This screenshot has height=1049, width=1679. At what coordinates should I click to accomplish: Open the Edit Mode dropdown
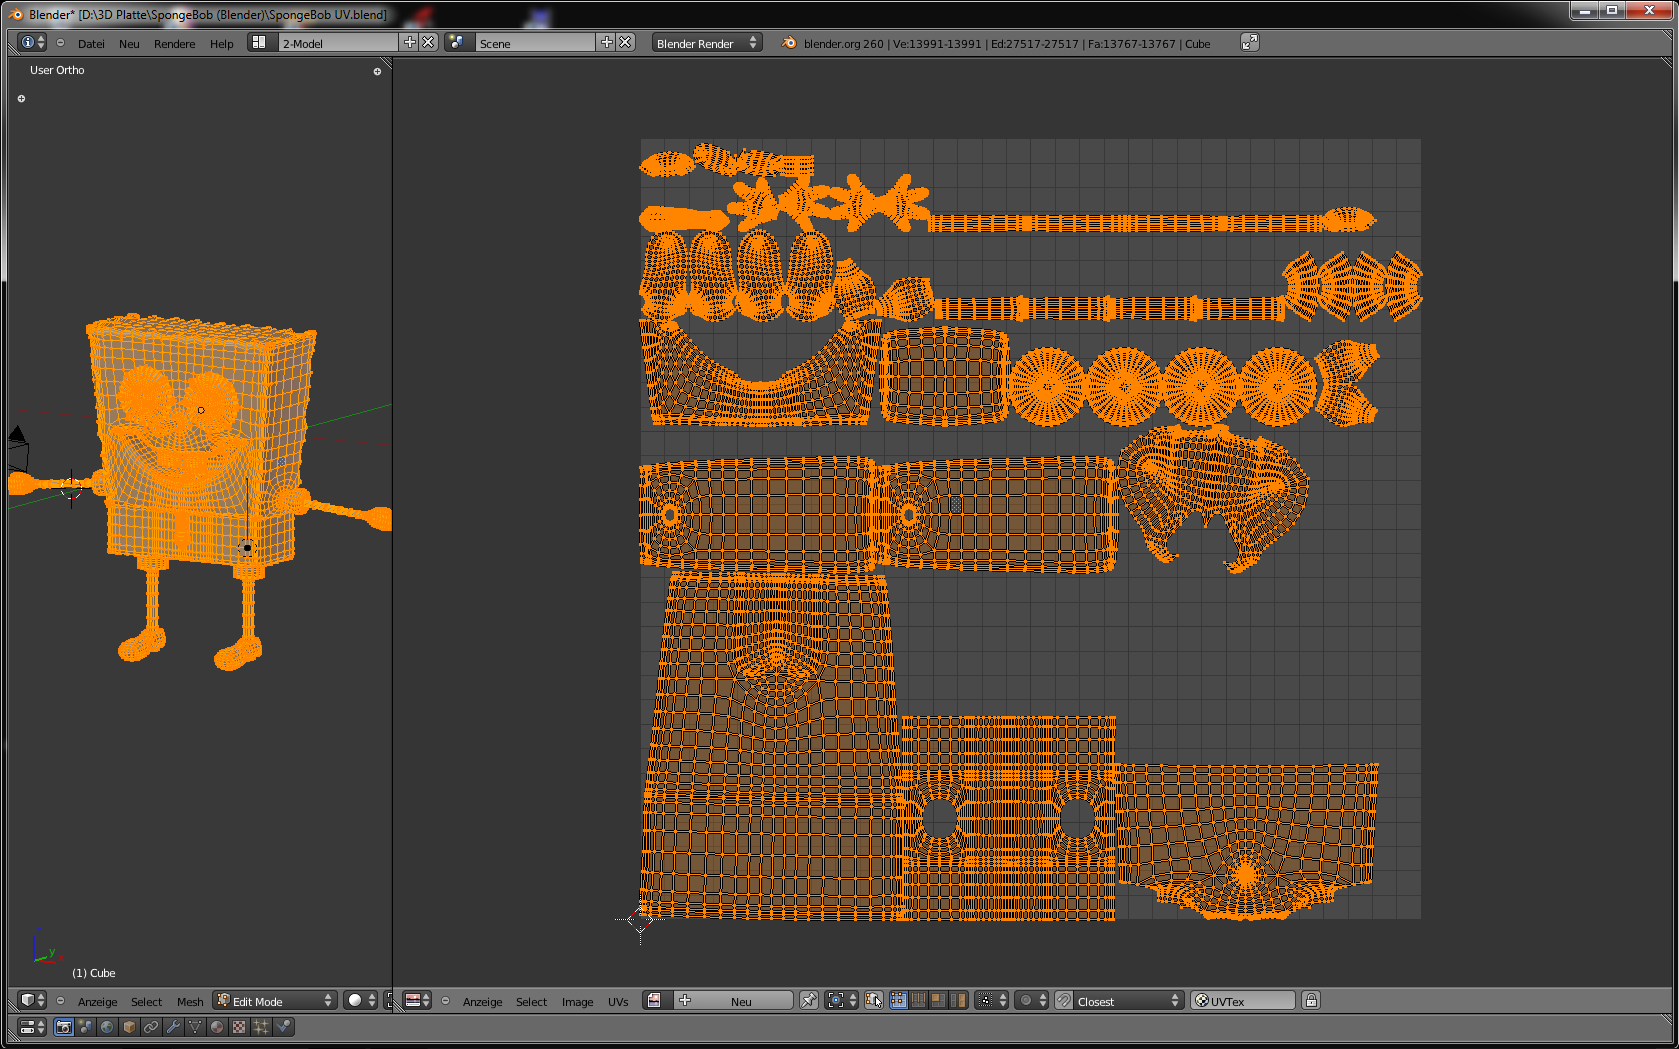pyautogui.click(x=275, y=1000)
